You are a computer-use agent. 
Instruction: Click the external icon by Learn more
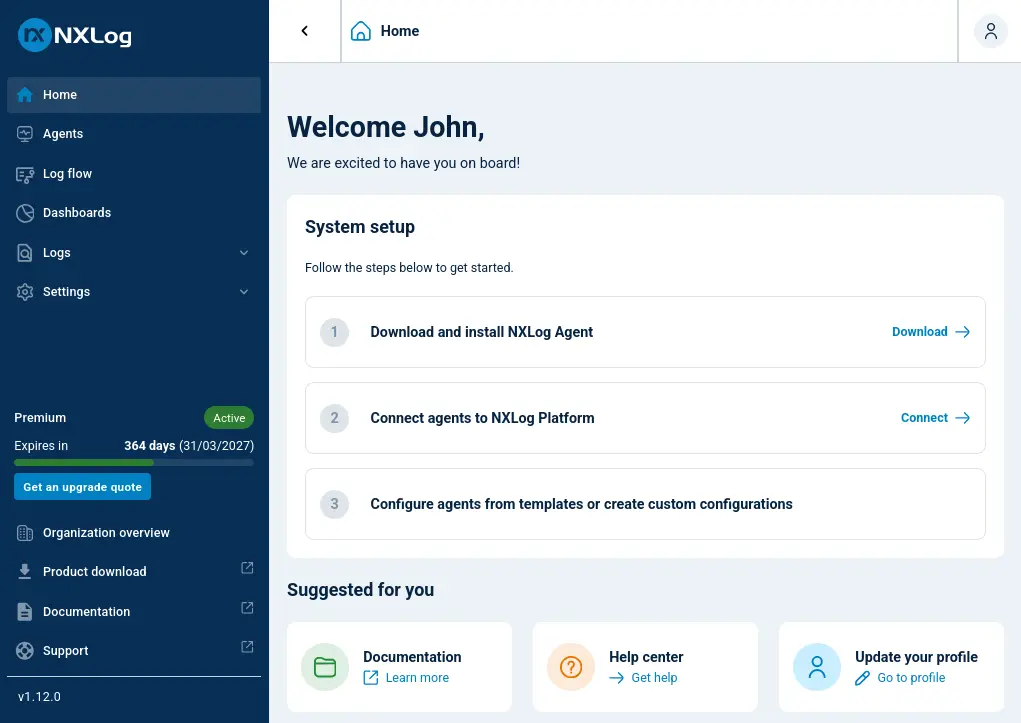[371, 678]
